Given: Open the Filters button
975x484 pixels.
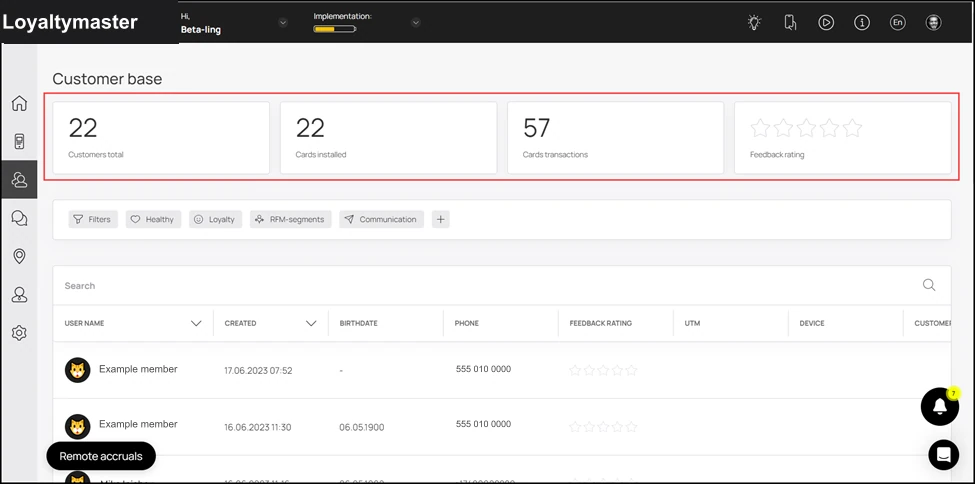Looking at the screenshot, I should click(x=93, y=219).
